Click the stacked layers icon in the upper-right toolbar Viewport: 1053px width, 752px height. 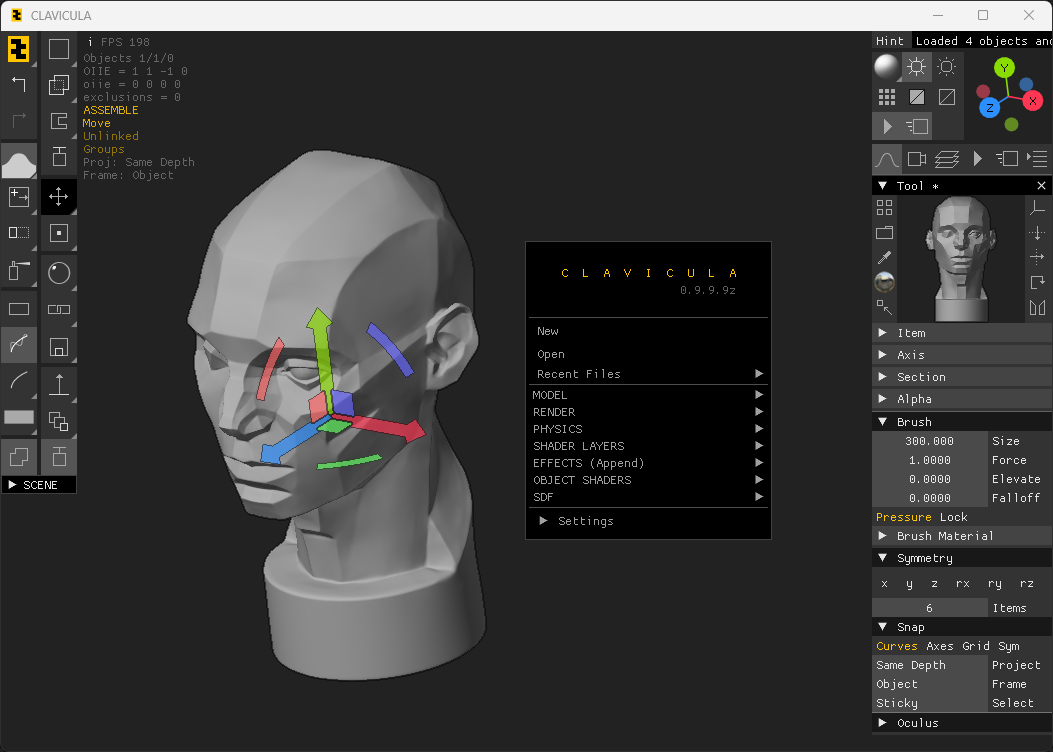948,158
